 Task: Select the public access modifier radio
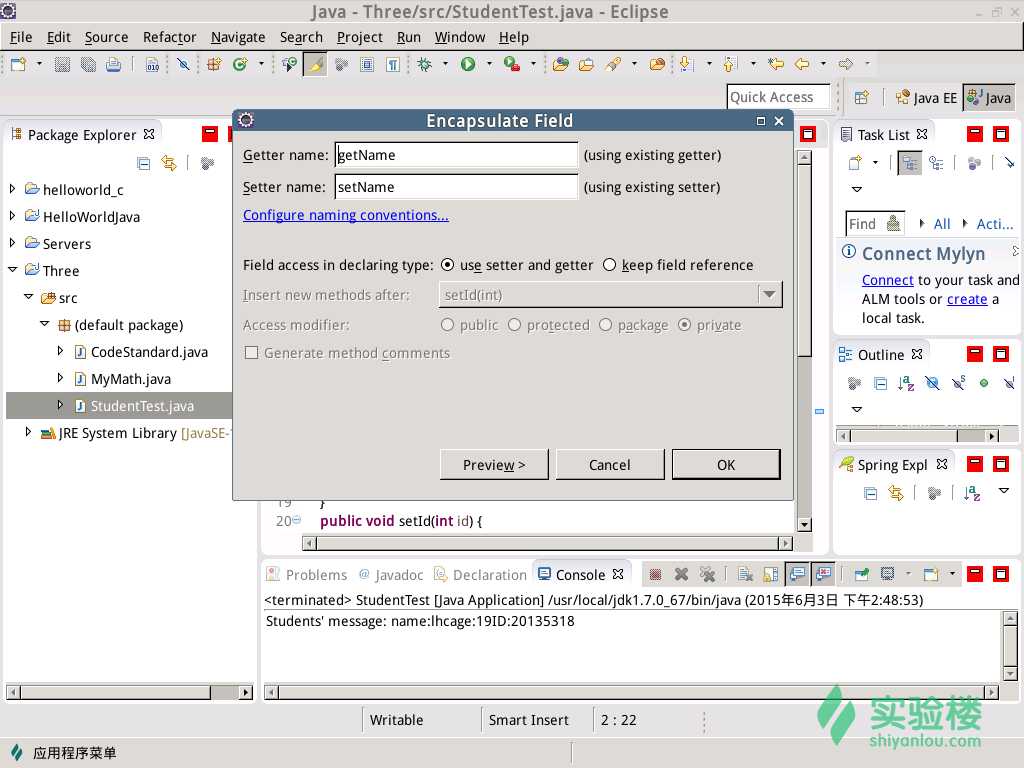(447, 325)
